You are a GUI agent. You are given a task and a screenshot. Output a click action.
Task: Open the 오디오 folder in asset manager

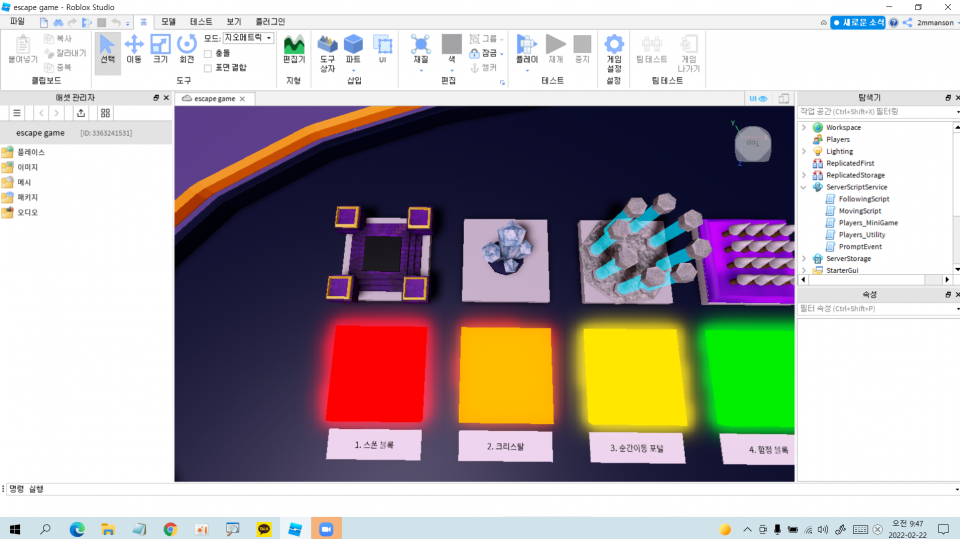point(21,213)
